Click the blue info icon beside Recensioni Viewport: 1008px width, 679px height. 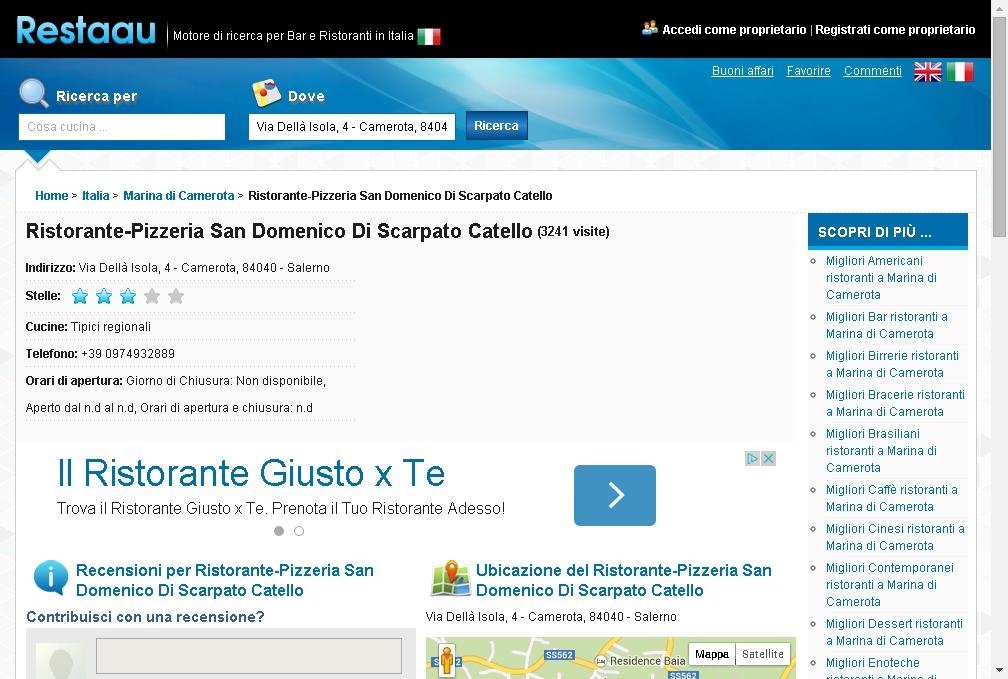coord(51,577)
